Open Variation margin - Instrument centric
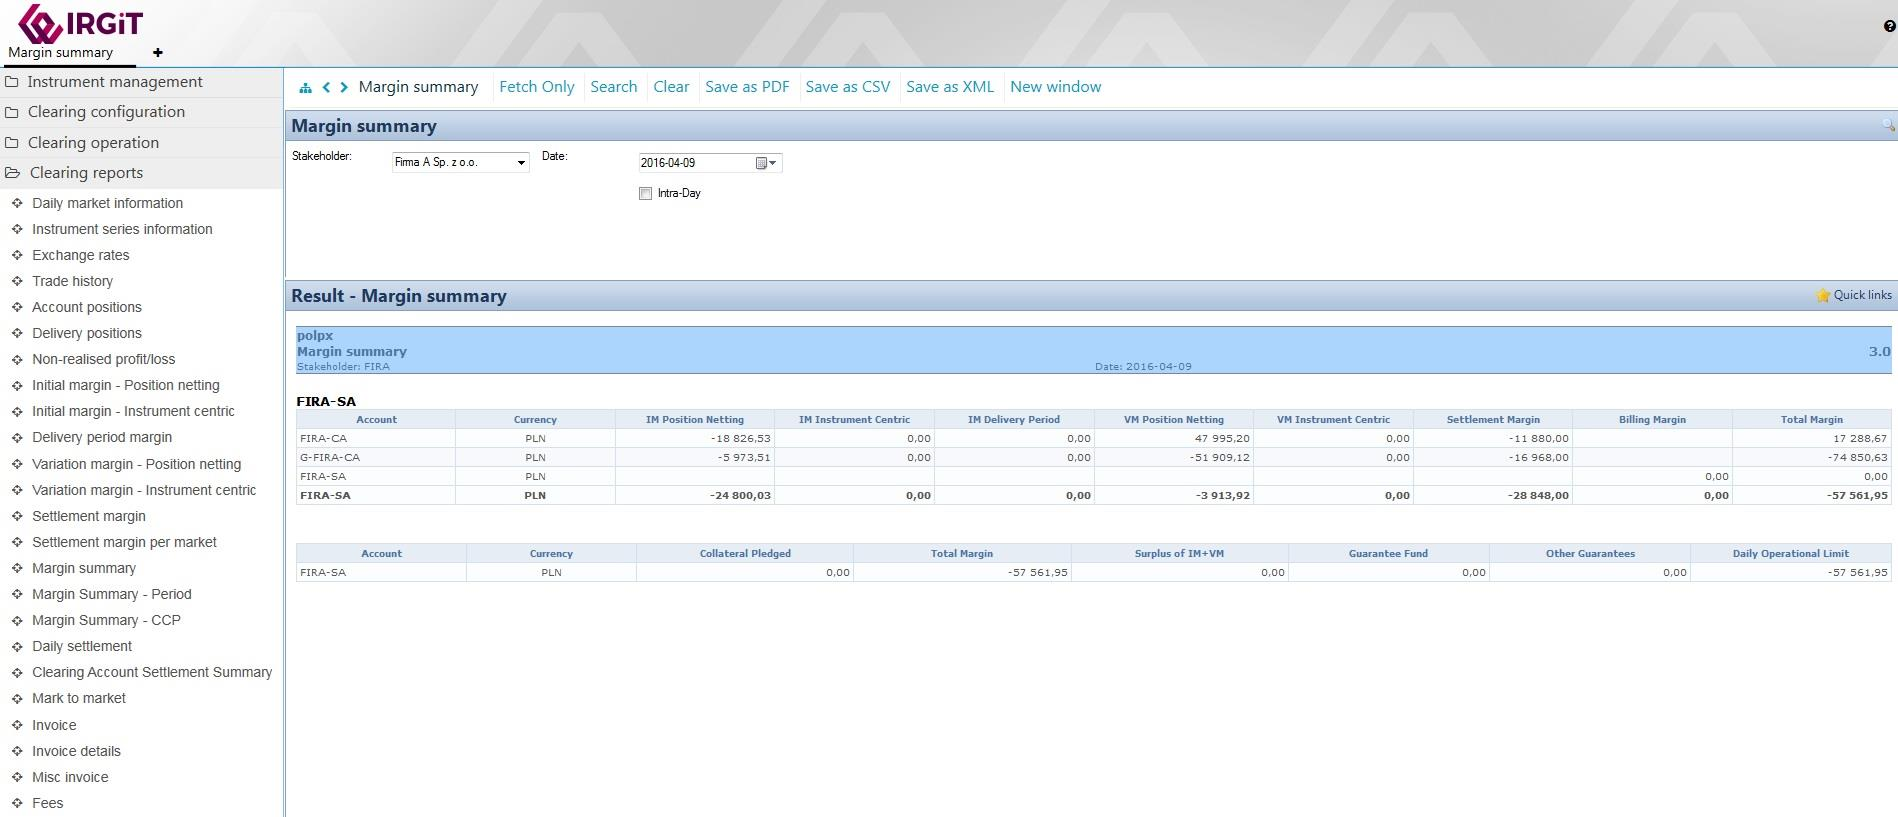The image size is (1898, 817). (x=144, y=490)
